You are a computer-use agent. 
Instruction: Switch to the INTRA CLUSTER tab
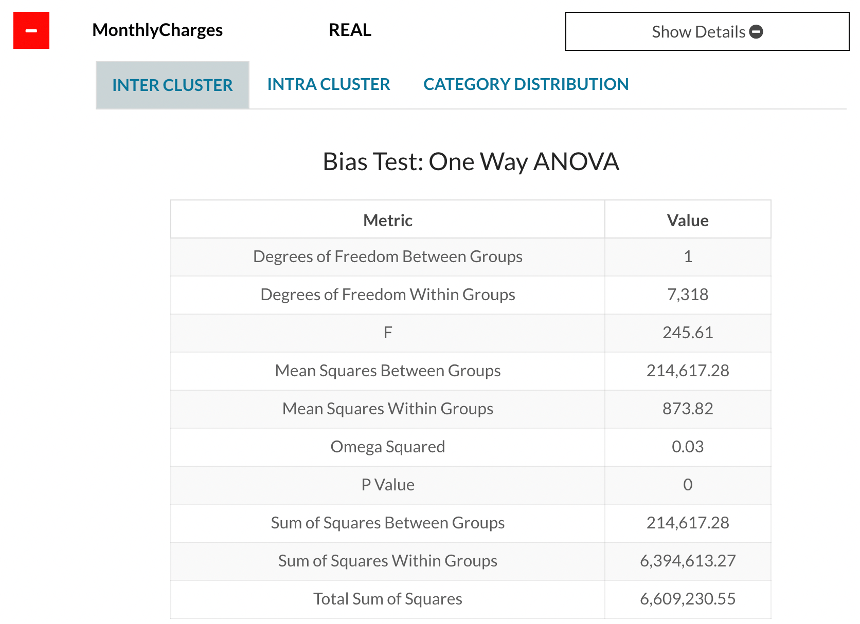[x=328, y=84]
